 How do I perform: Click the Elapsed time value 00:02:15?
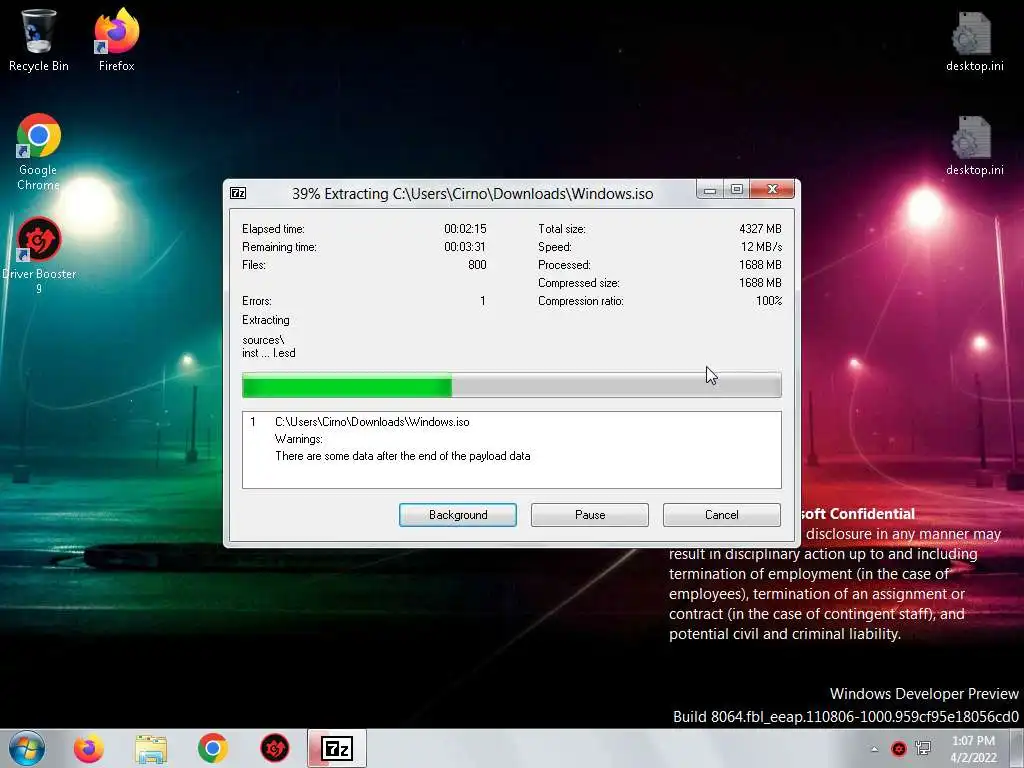(465, 229)
